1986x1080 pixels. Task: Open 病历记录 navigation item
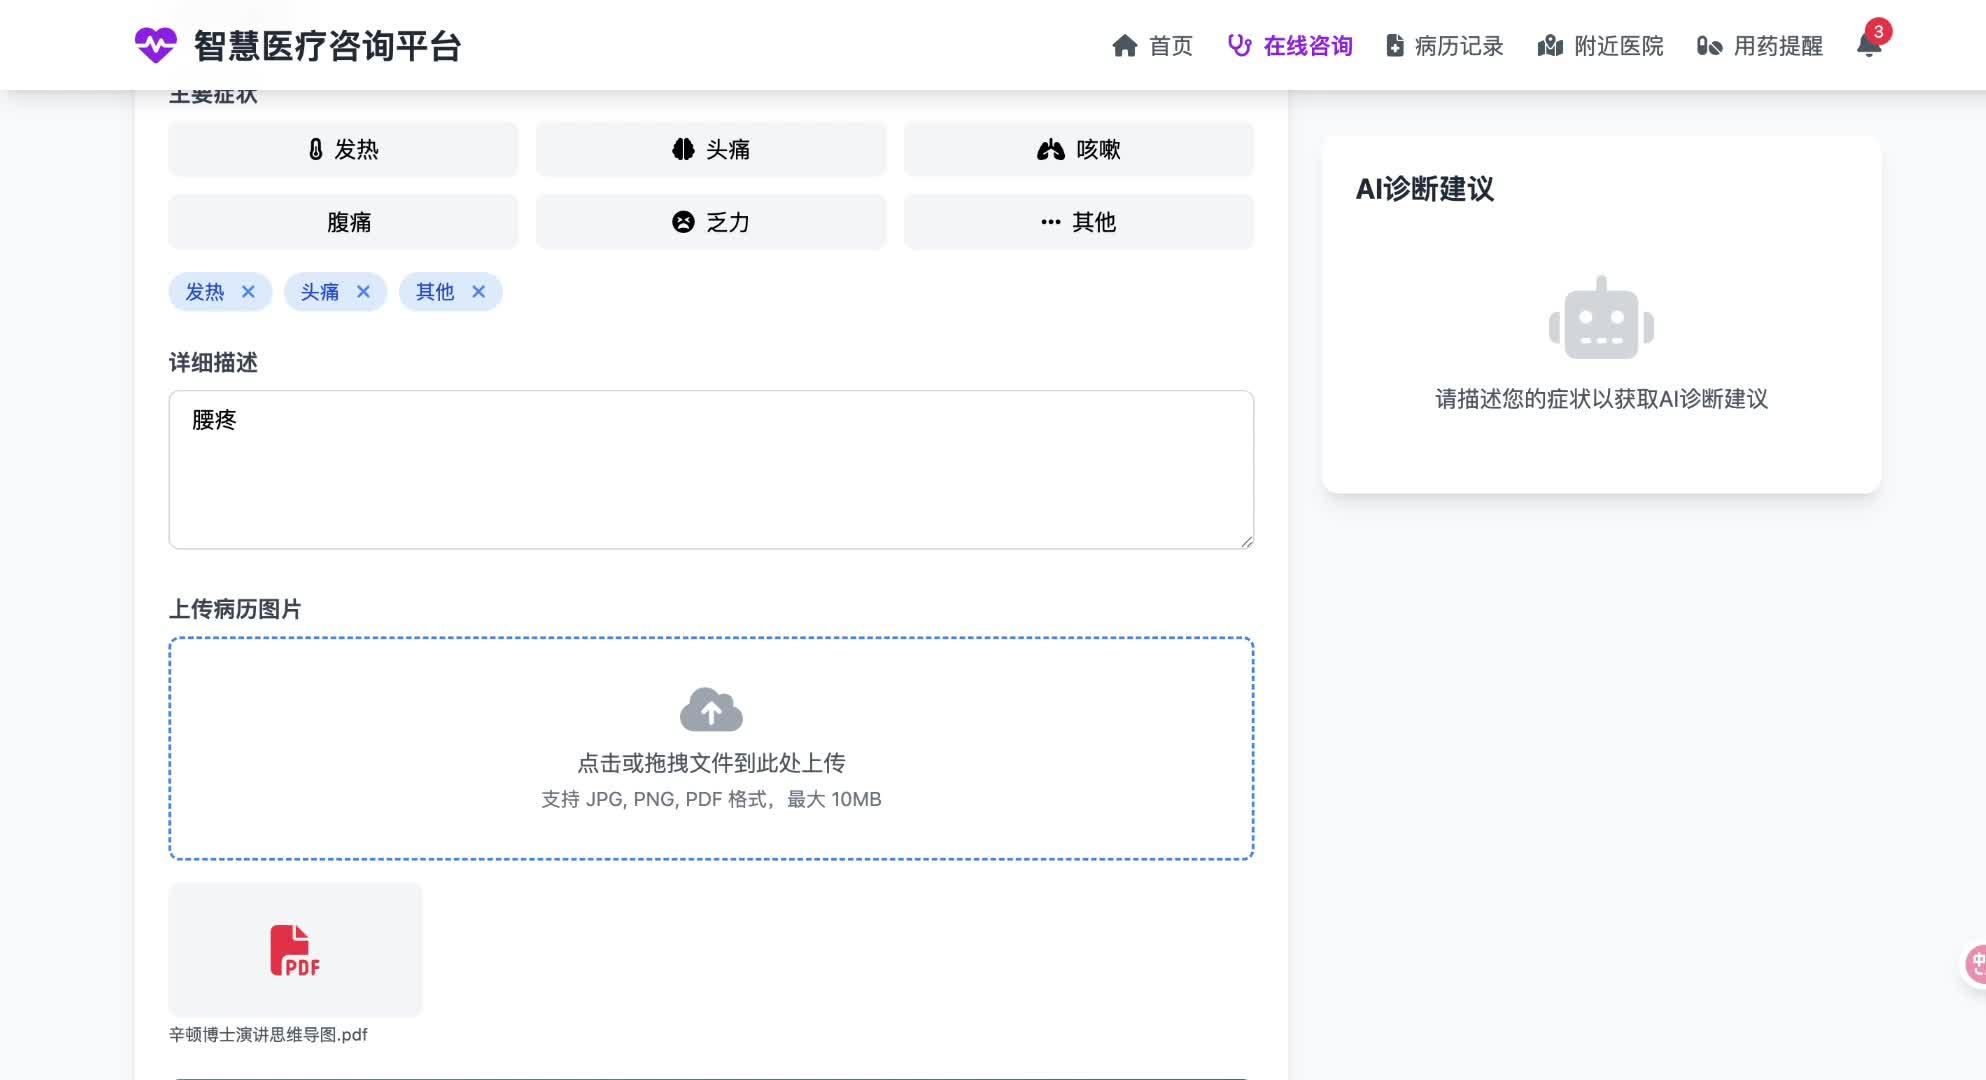coord(1445,46)
